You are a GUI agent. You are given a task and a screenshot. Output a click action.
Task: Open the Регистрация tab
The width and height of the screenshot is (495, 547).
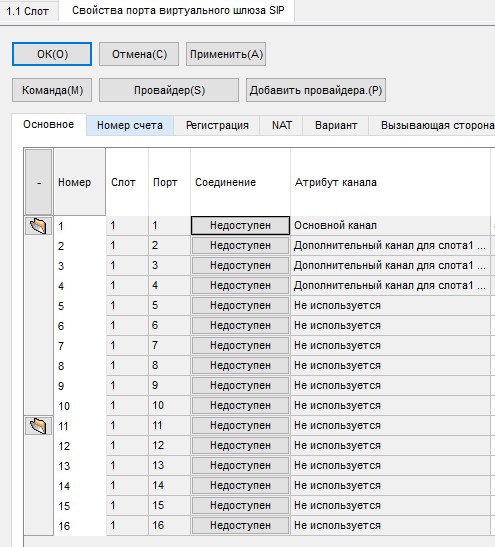pos(217,125)
